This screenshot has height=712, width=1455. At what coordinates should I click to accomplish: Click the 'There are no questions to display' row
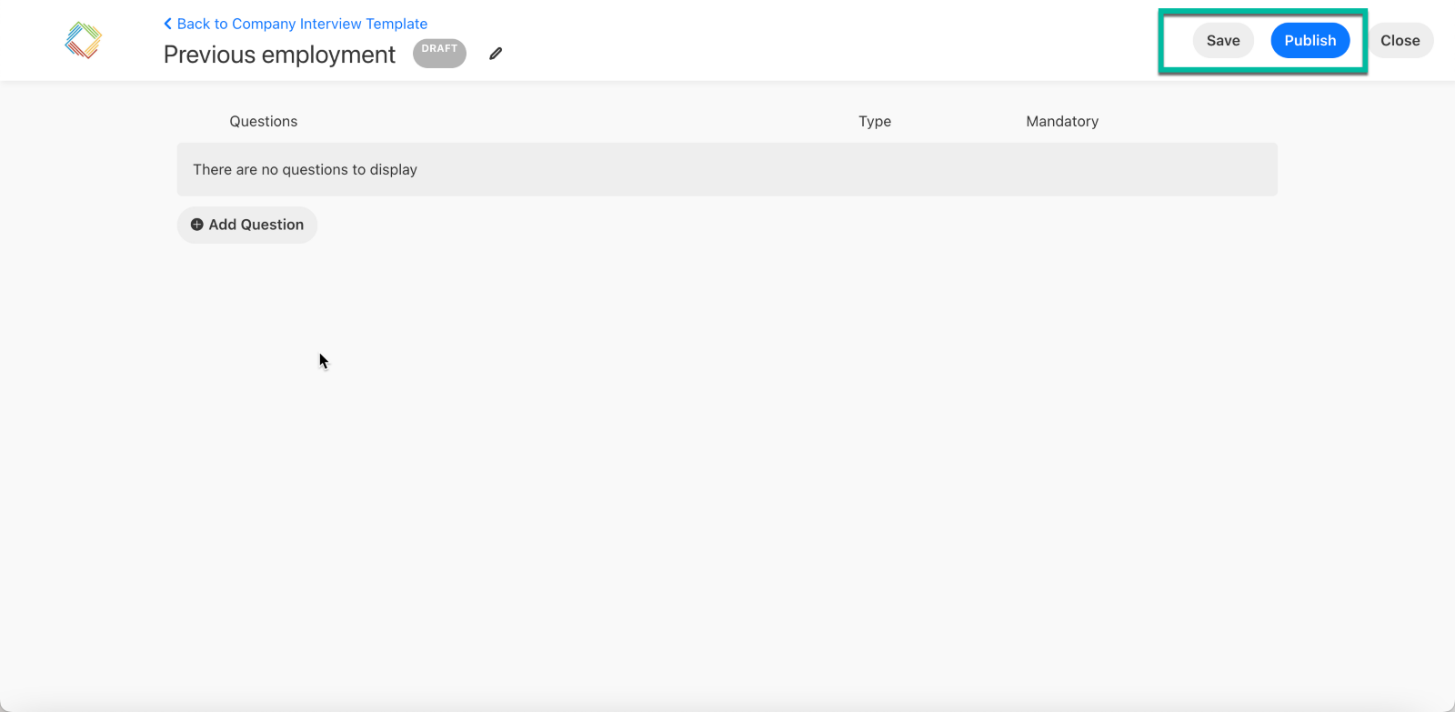[727, 169]
